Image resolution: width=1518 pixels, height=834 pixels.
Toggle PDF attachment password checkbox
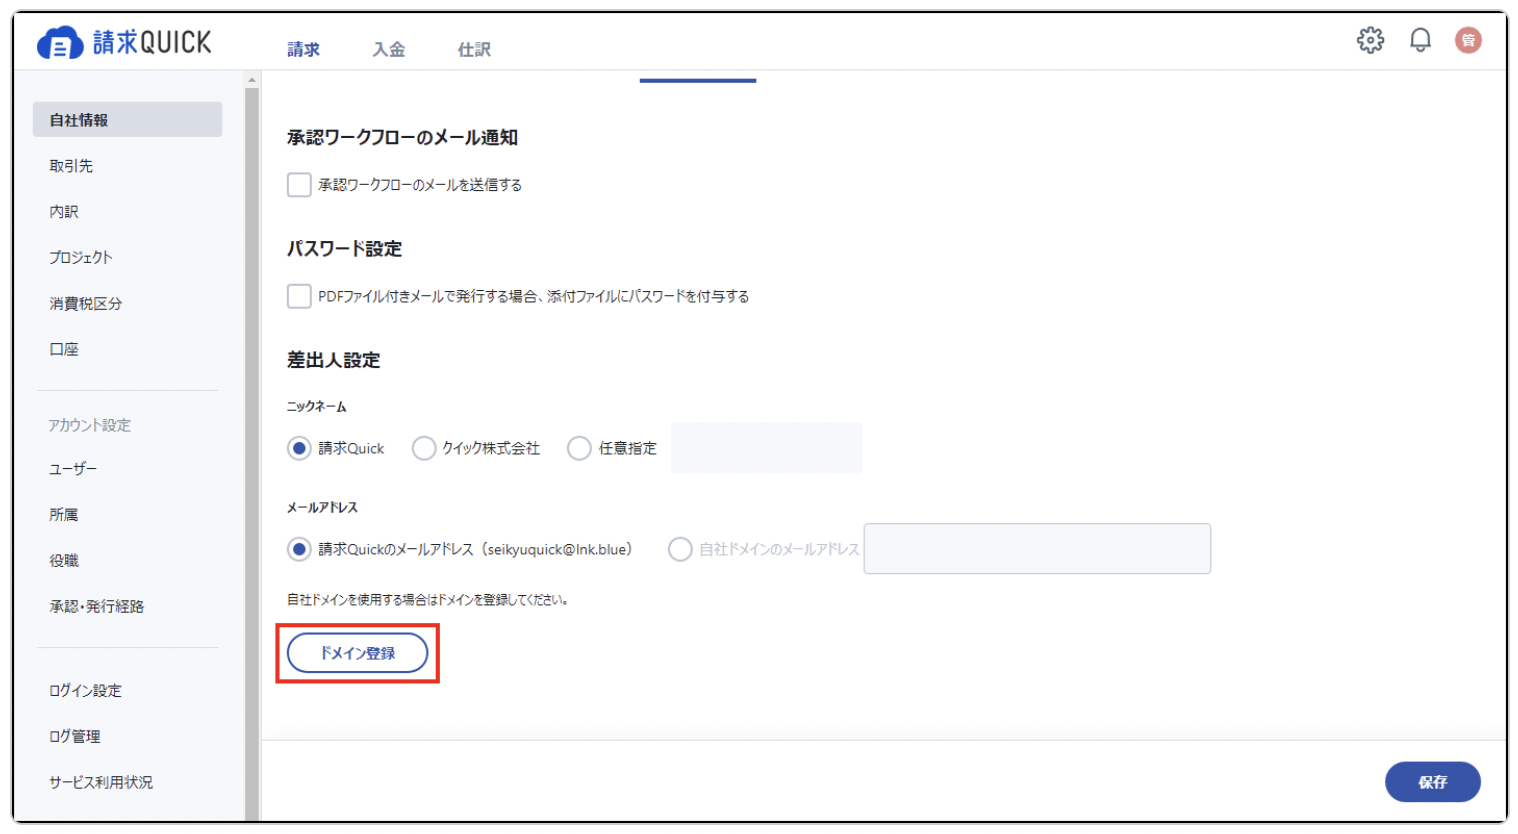[x=299, y=296]
